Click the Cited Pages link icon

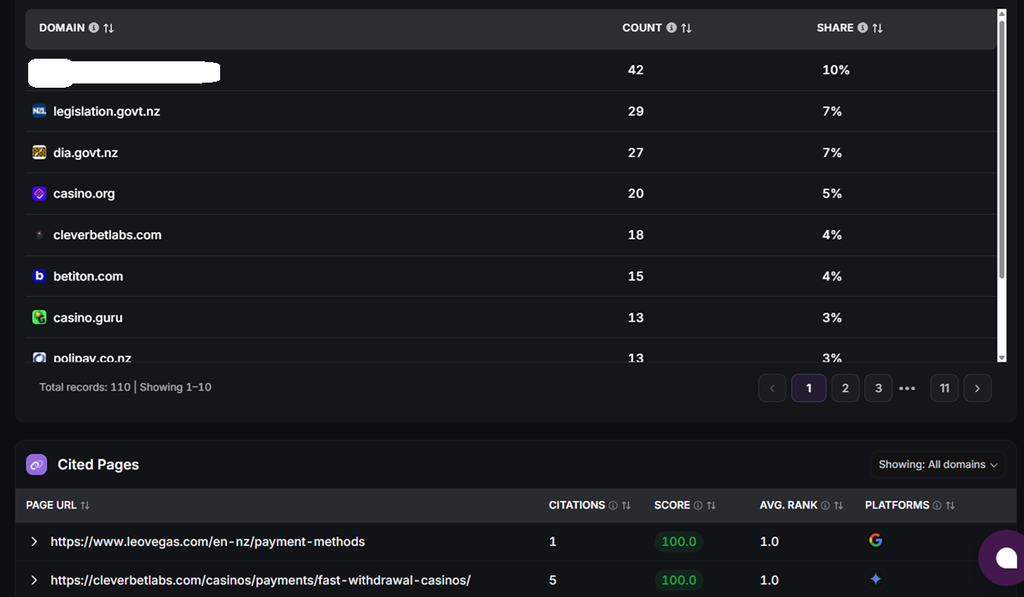pyautogui.click(x=37, y=464)
